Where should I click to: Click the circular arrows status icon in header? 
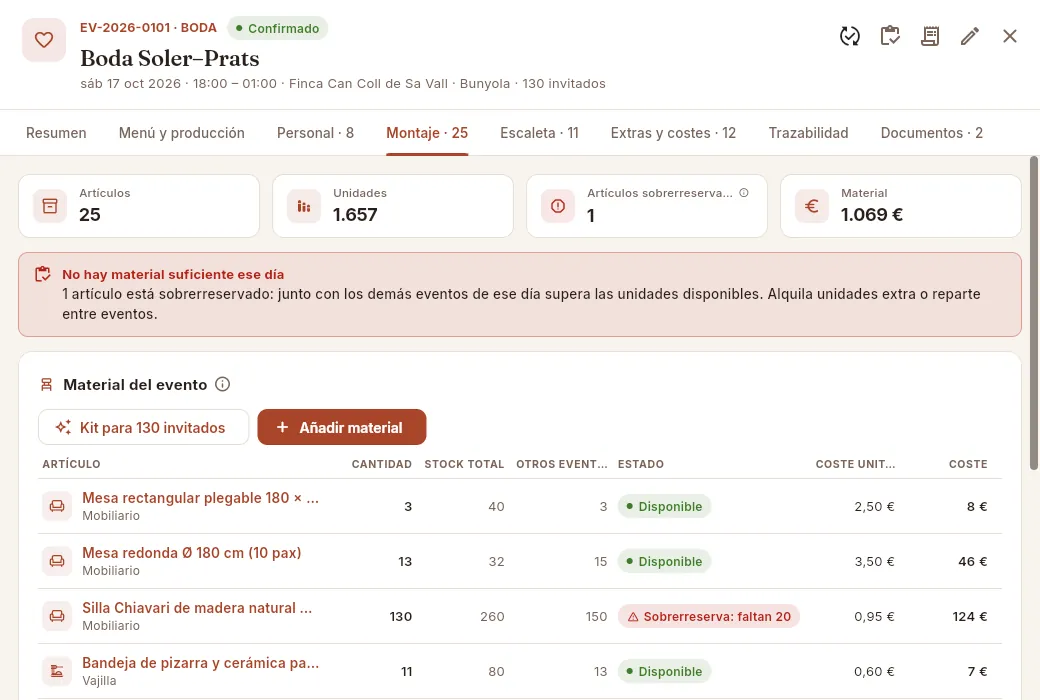[850, 36]
